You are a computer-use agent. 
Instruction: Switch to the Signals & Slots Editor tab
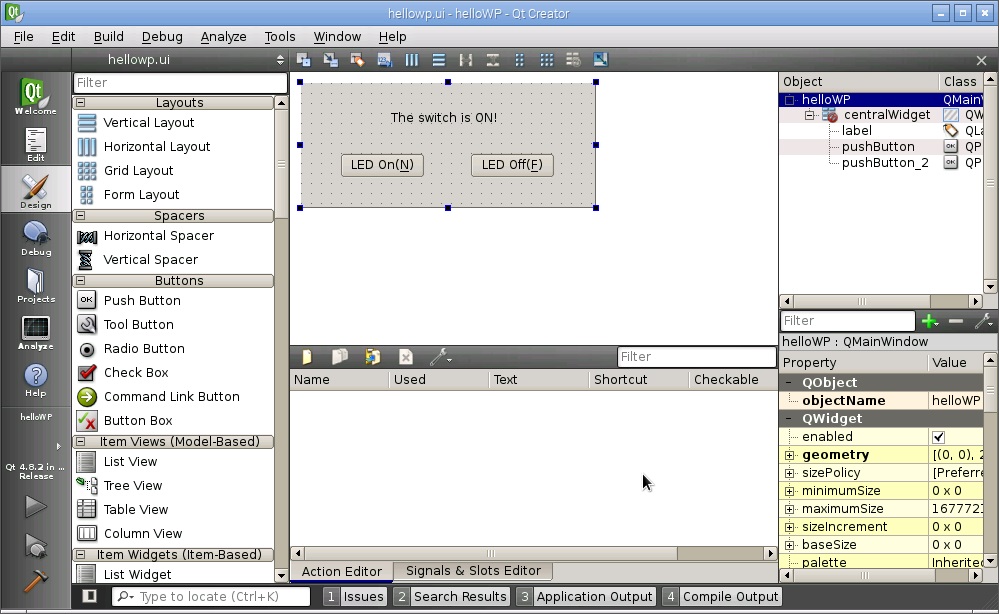click(x=473, y=571)
